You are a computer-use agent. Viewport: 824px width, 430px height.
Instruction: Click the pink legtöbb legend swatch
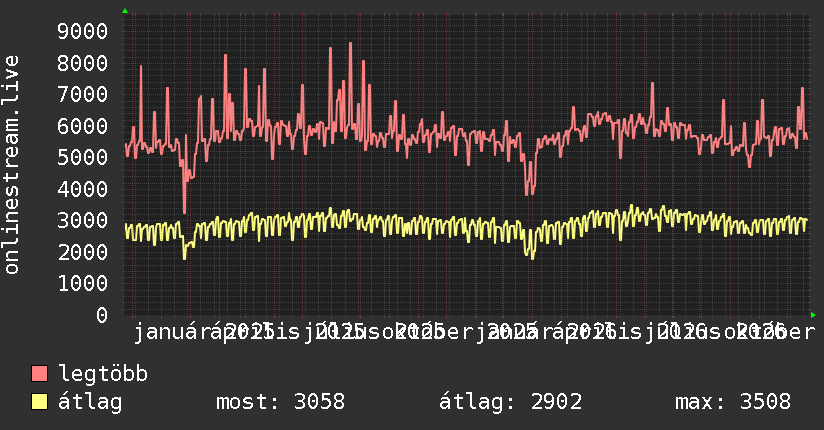pyautogui.click(x=39, y=374)
